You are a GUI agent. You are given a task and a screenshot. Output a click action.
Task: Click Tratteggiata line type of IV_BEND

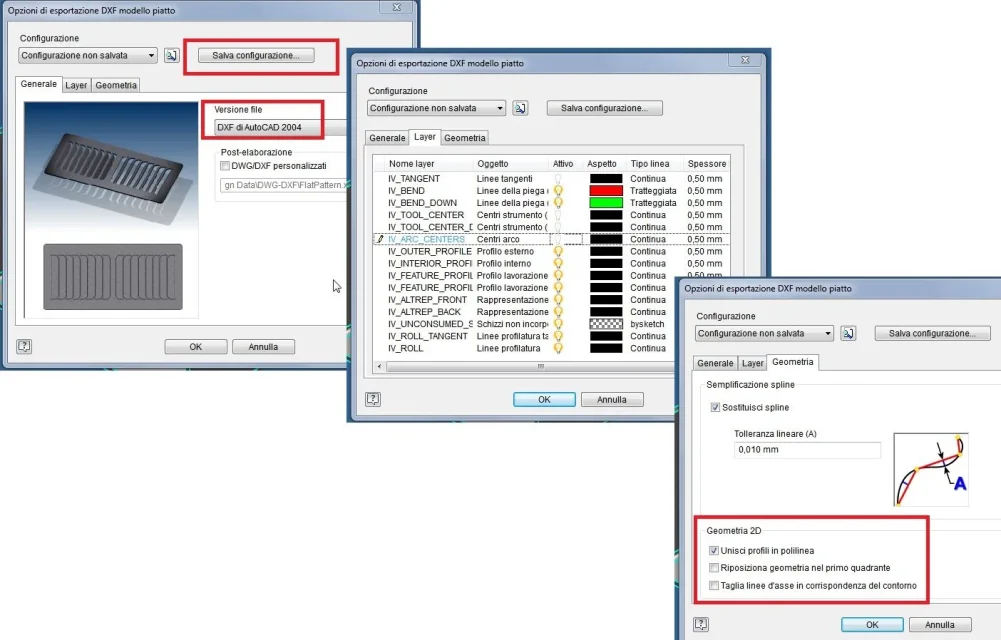[x=653, y=191]
